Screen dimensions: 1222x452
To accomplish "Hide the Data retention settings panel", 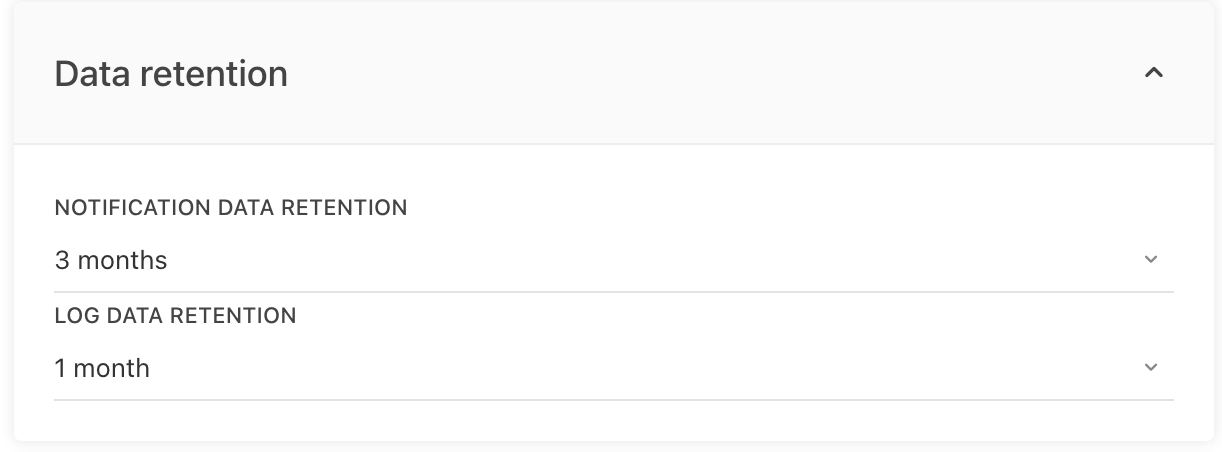I will pos(1153,73).
